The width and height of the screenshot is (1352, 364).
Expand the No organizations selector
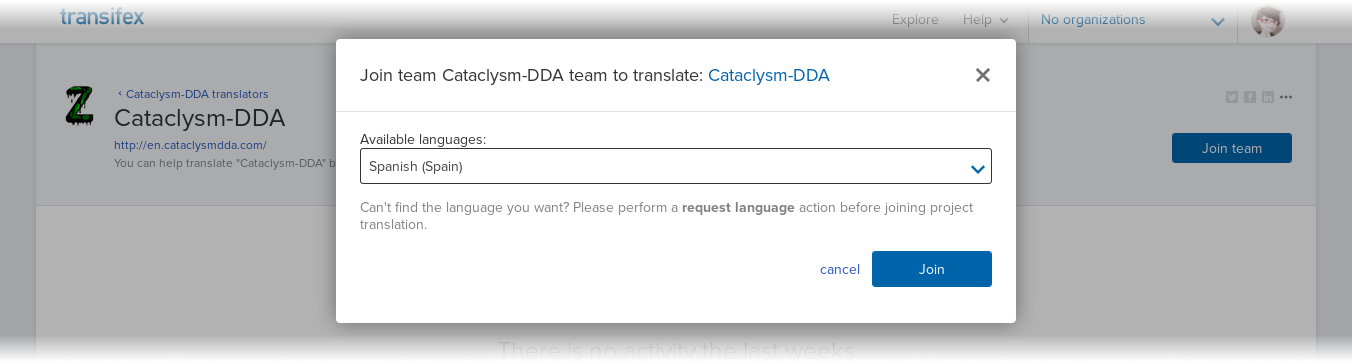coord(1132,20)
